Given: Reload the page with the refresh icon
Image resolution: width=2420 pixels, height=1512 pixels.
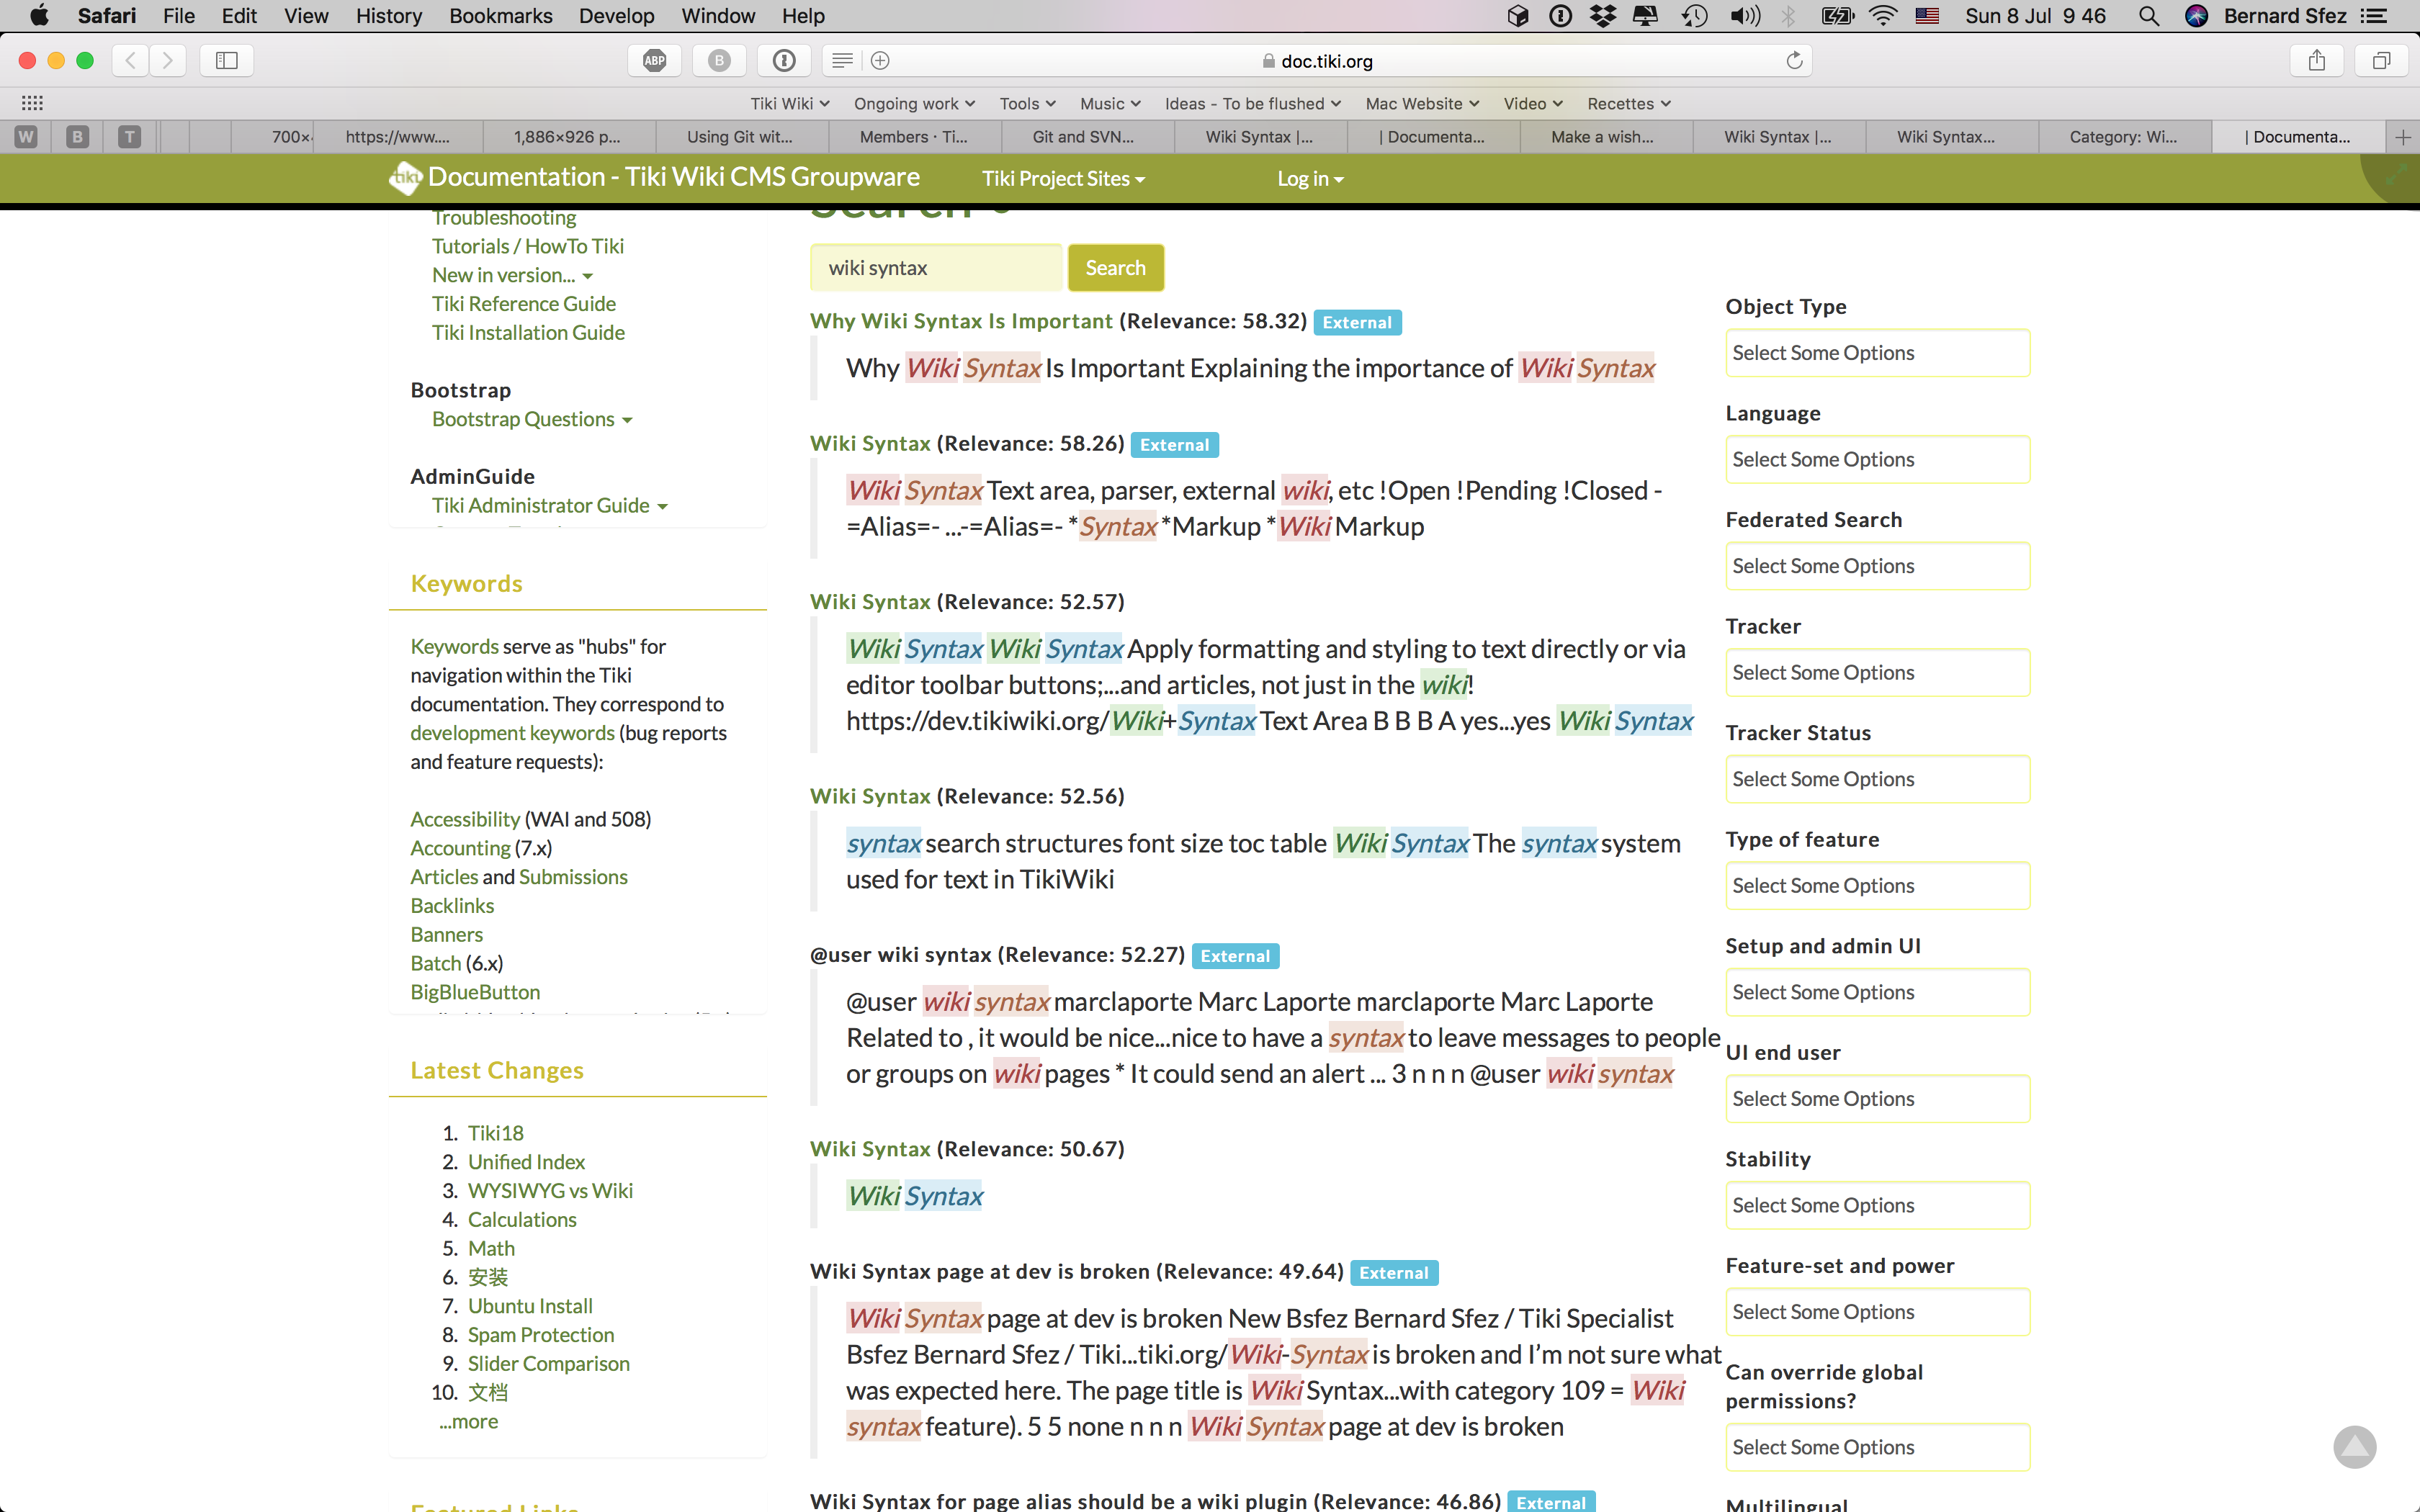Looking at the screenshot, I should click(1794, 61).
